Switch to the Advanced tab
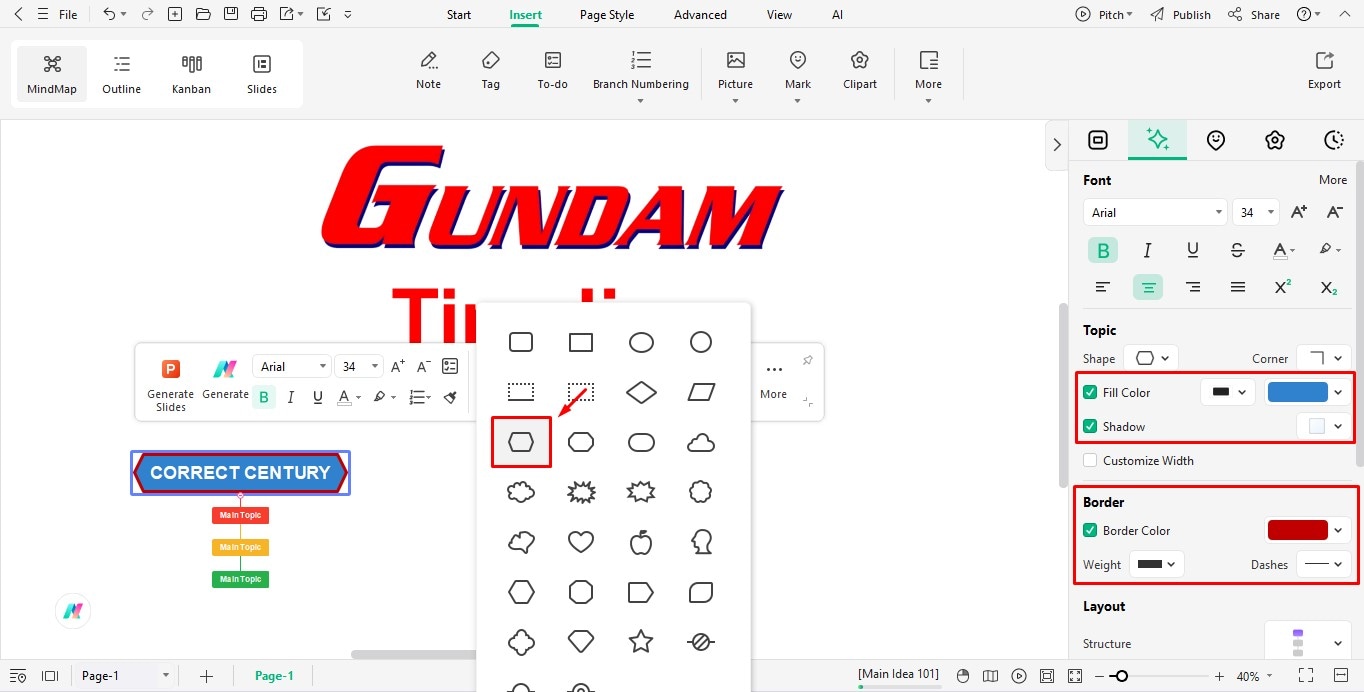The image size is (1364, 692). 700,15
